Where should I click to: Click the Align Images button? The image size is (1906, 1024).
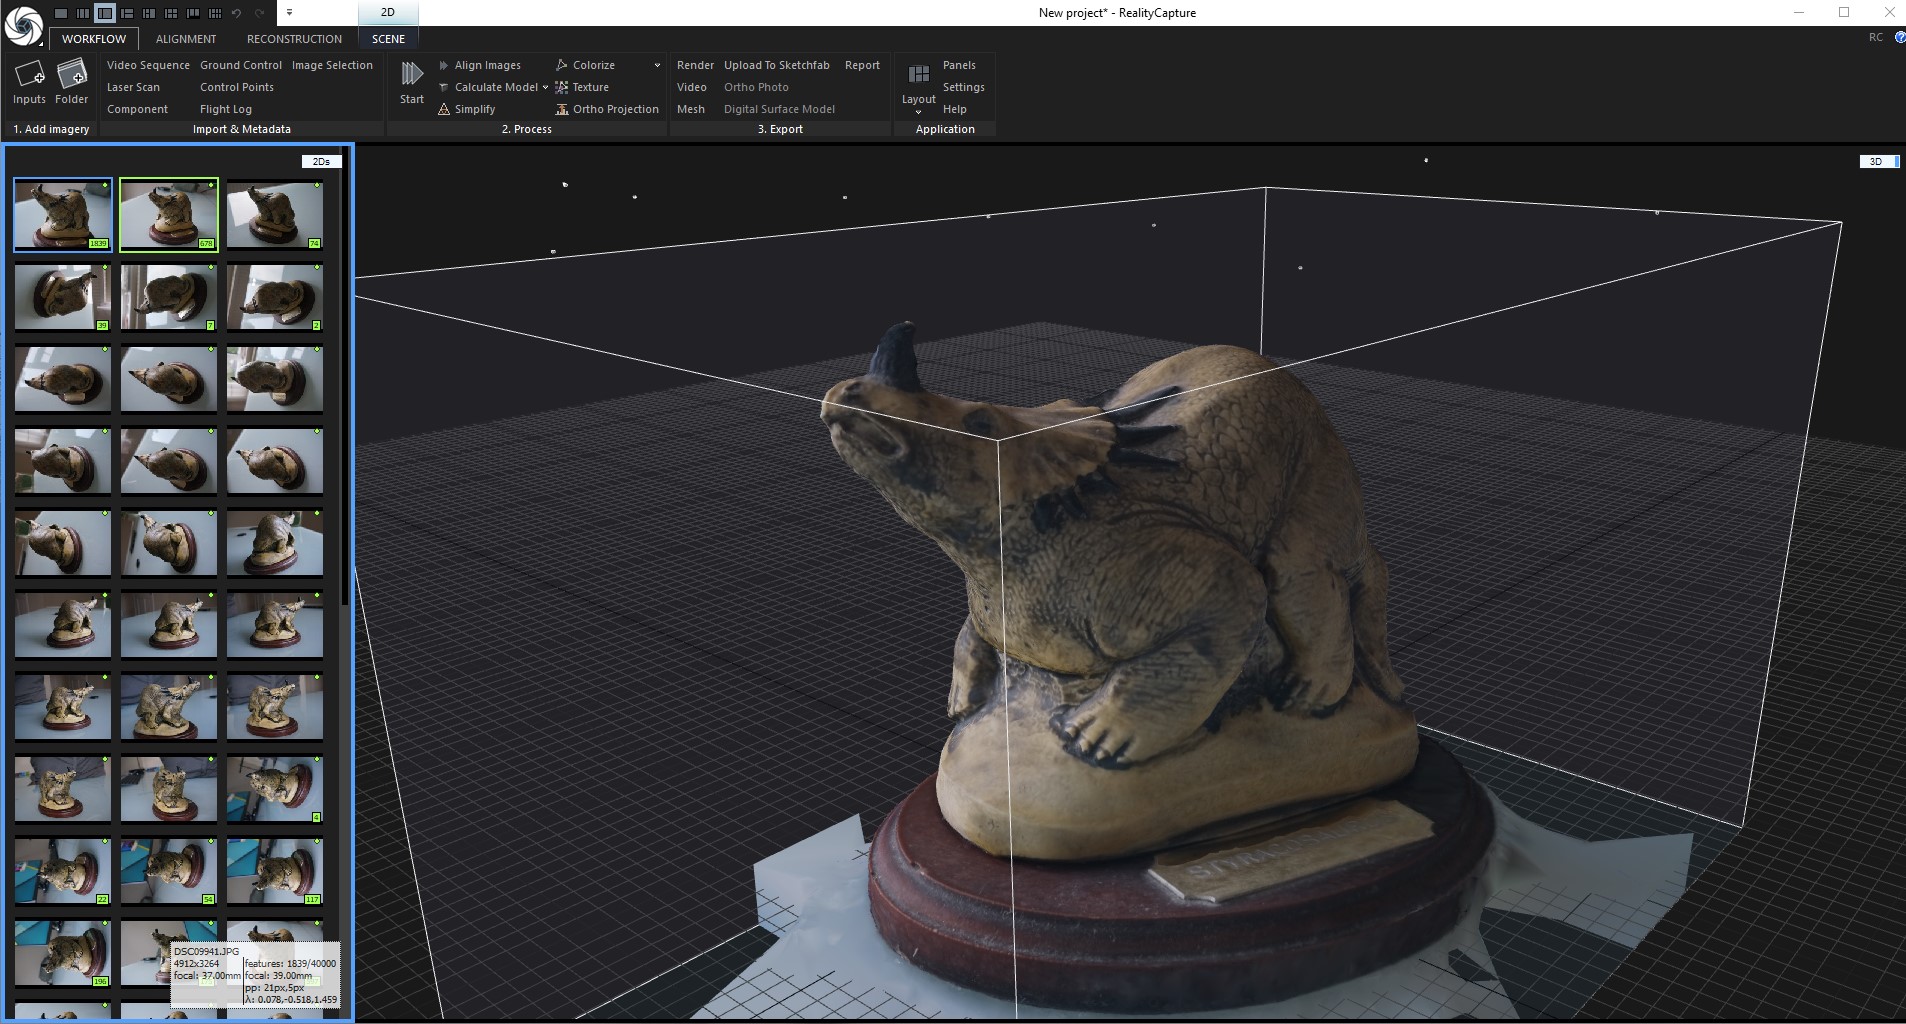[x=487, y=65]
